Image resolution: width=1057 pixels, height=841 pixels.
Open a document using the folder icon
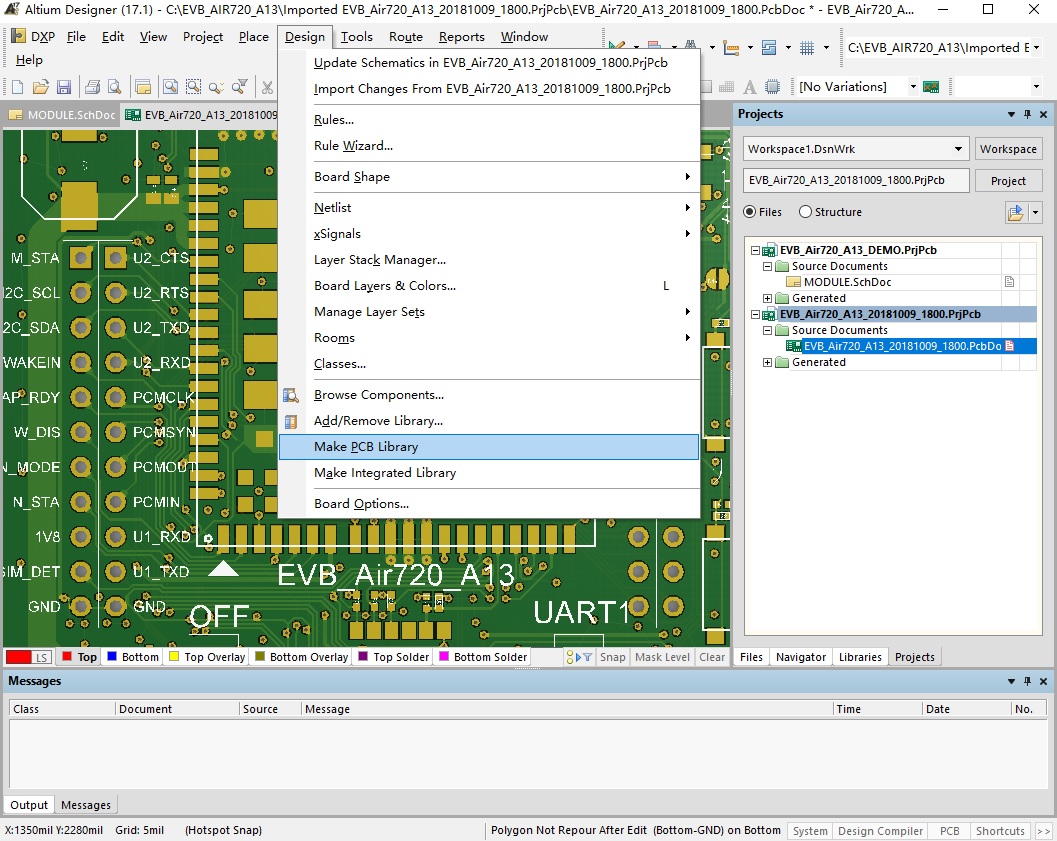[x=40, y=87]
